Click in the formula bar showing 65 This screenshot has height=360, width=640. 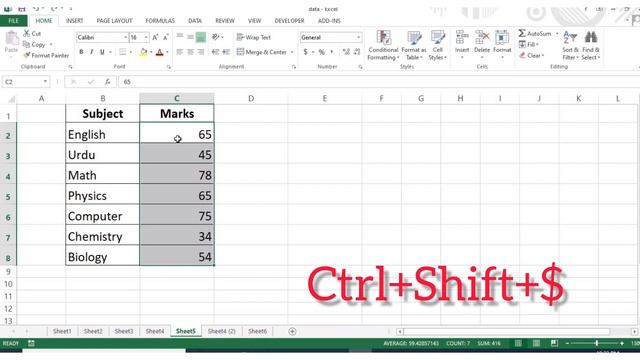coord(378,82)
